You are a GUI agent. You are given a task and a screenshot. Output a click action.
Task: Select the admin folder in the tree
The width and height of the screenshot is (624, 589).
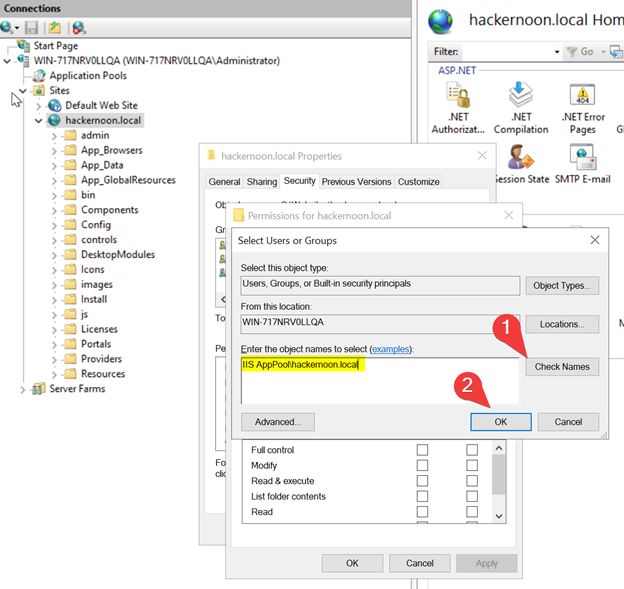click(95, 135)
